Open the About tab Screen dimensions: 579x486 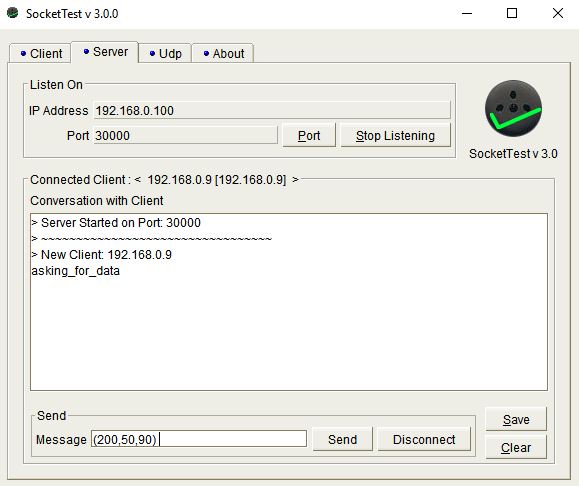(x=223, y=54)
